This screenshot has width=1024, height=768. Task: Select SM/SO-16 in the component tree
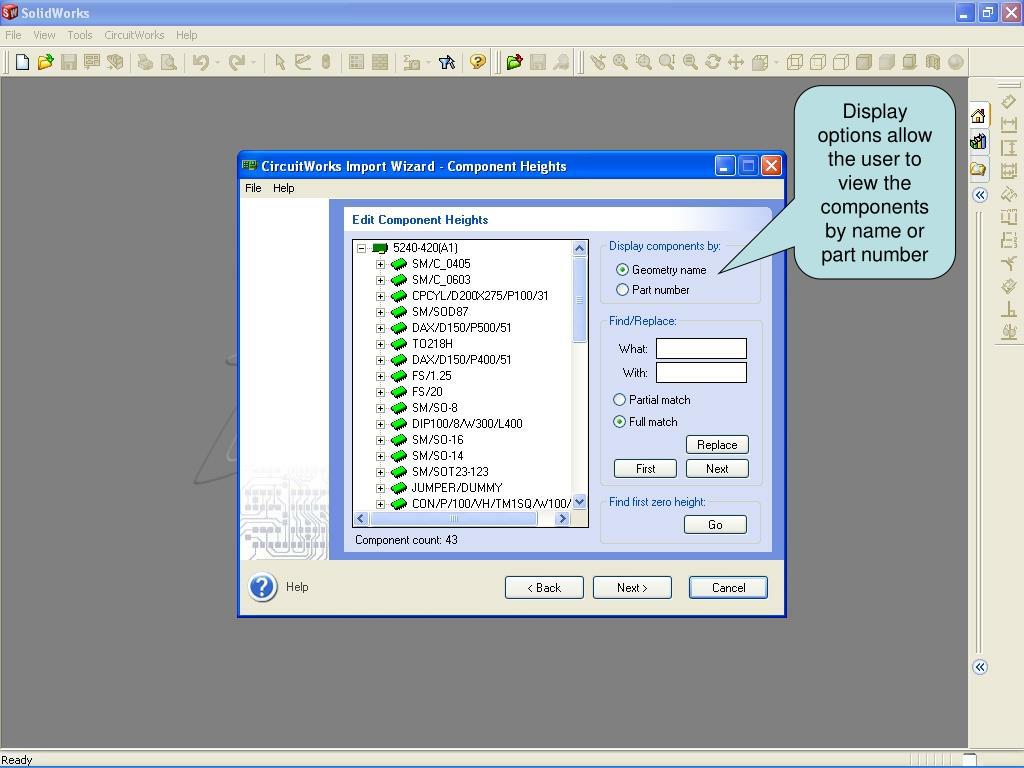438,440
